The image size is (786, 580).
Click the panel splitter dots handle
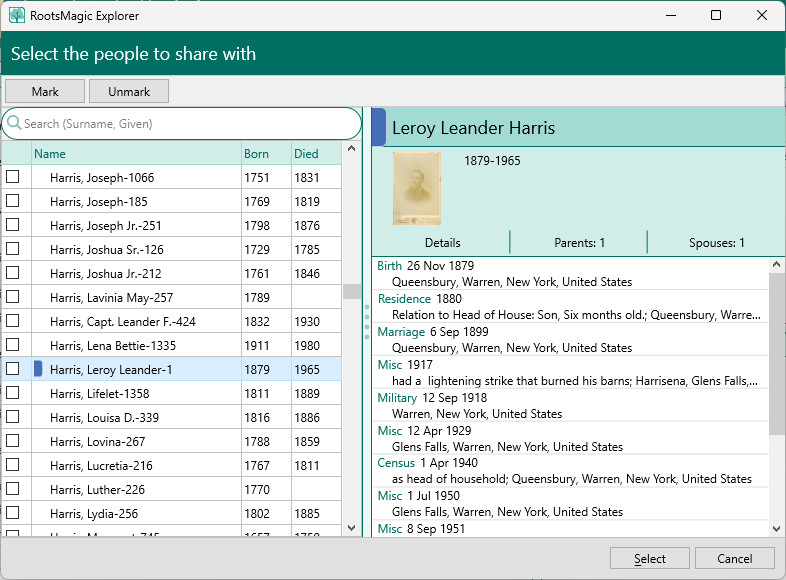click(367, 323)
